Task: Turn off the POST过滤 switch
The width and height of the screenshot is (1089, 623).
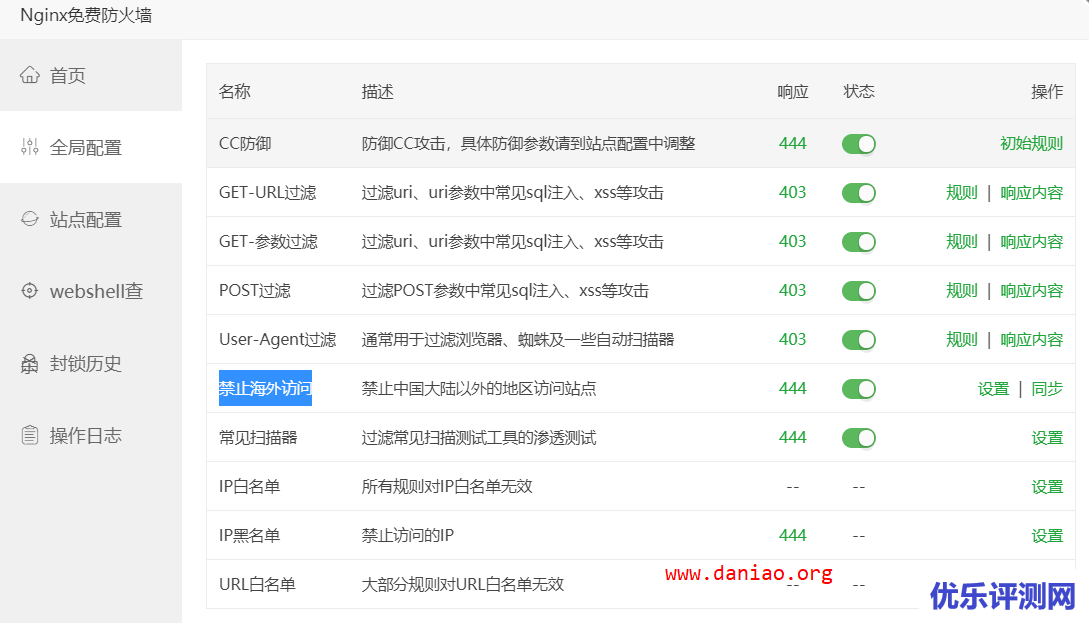Action: [858, 290]
